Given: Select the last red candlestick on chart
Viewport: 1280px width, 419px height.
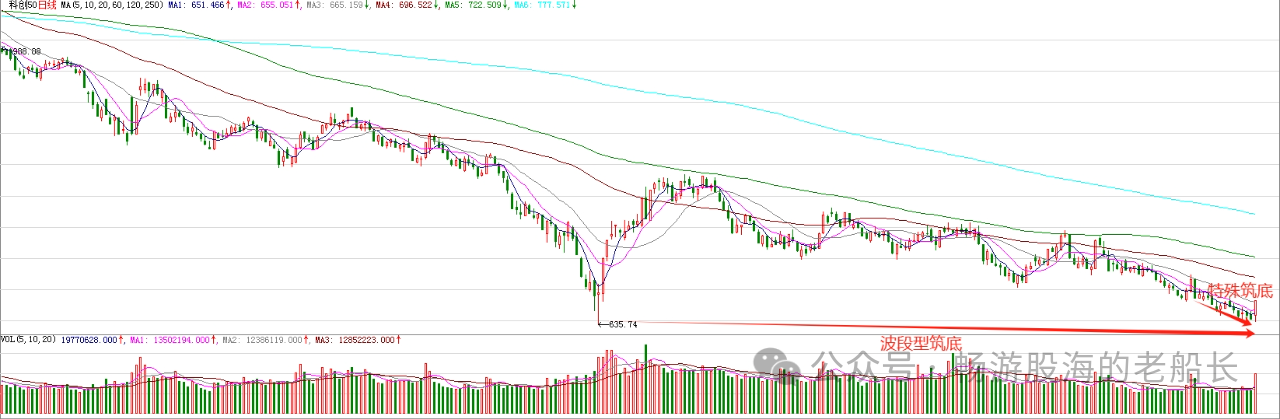Looking at the screenshot, I should [1256, 309].
